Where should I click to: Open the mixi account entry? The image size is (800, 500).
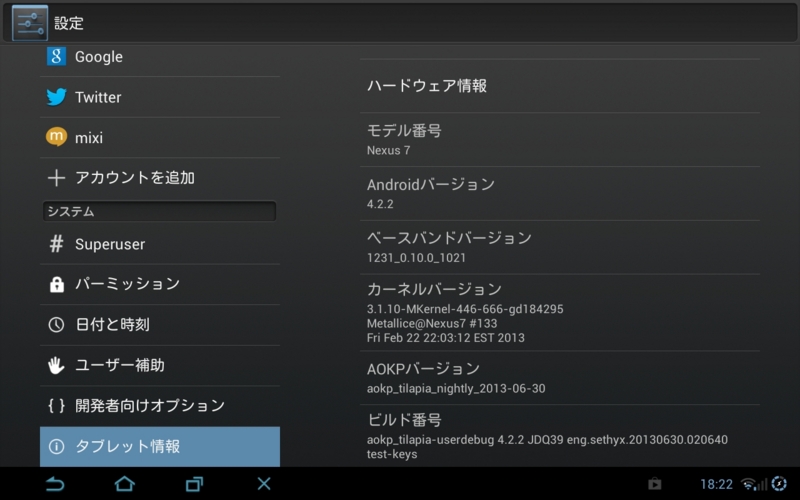point(160,138)
